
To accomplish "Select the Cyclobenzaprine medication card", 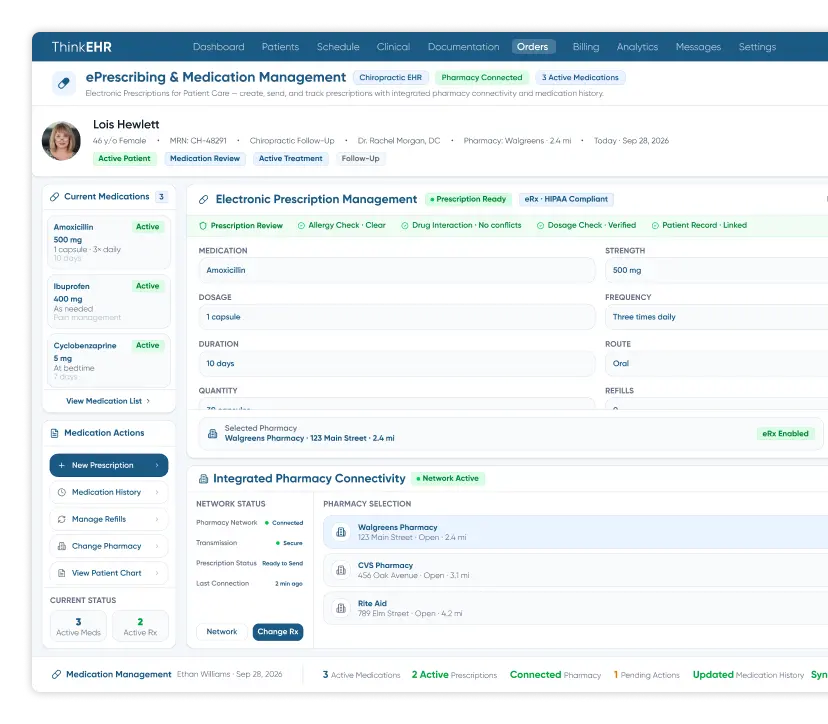I will tap(109, 361).
